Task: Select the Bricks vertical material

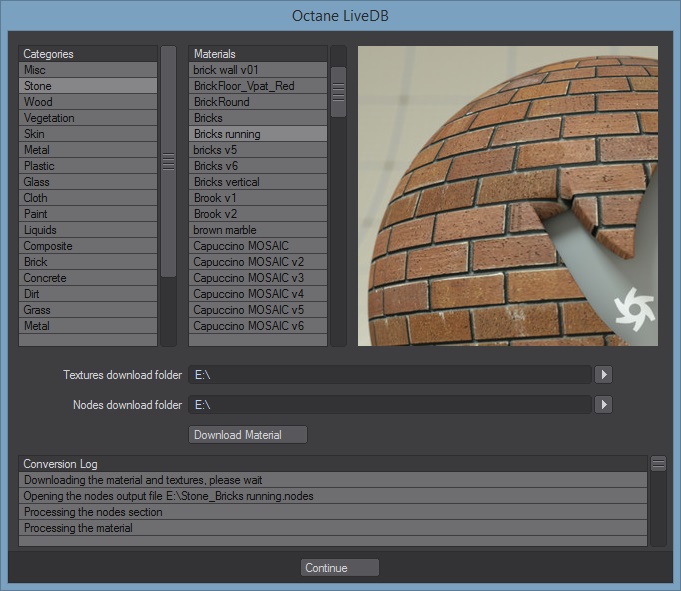Action: pyautogui.click(x=258, y=182)
